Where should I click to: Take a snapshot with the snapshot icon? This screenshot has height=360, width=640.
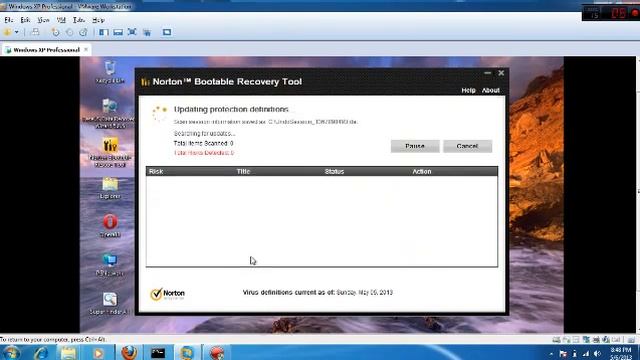tap(55, 32)
